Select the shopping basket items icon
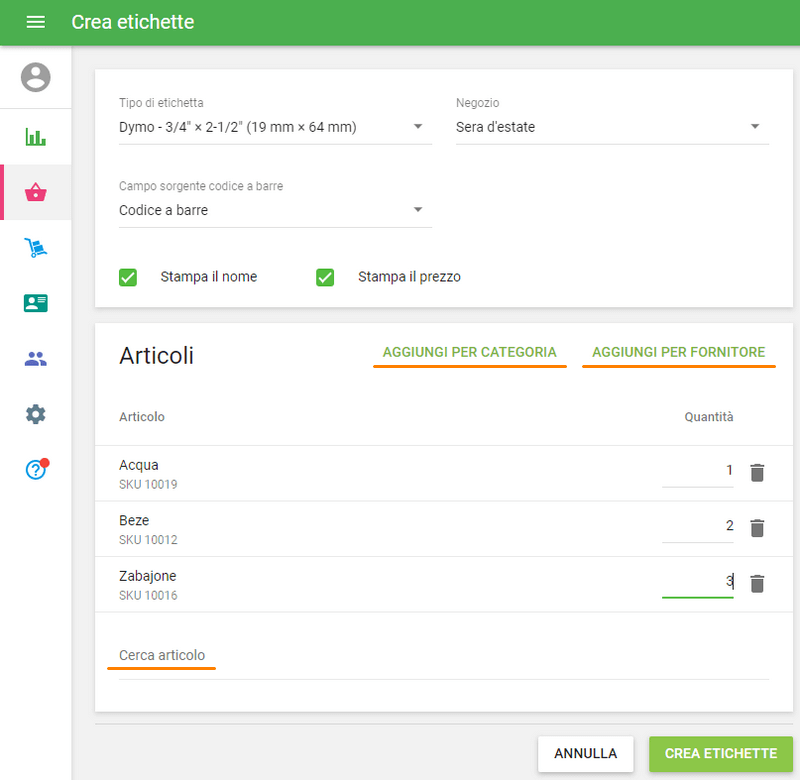Image resolution: width=800 pixels, height=780 pixels. [x=36, y=193]
